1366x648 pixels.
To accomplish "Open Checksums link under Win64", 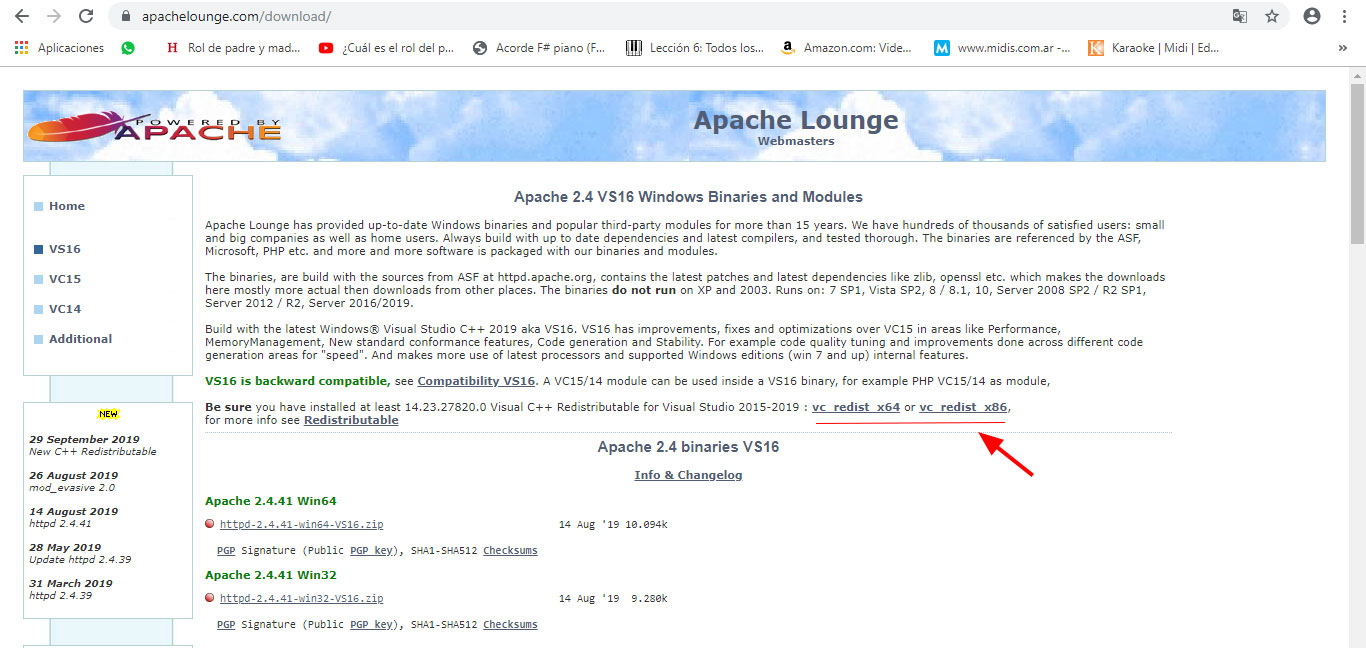I will [x=510, y=550].
